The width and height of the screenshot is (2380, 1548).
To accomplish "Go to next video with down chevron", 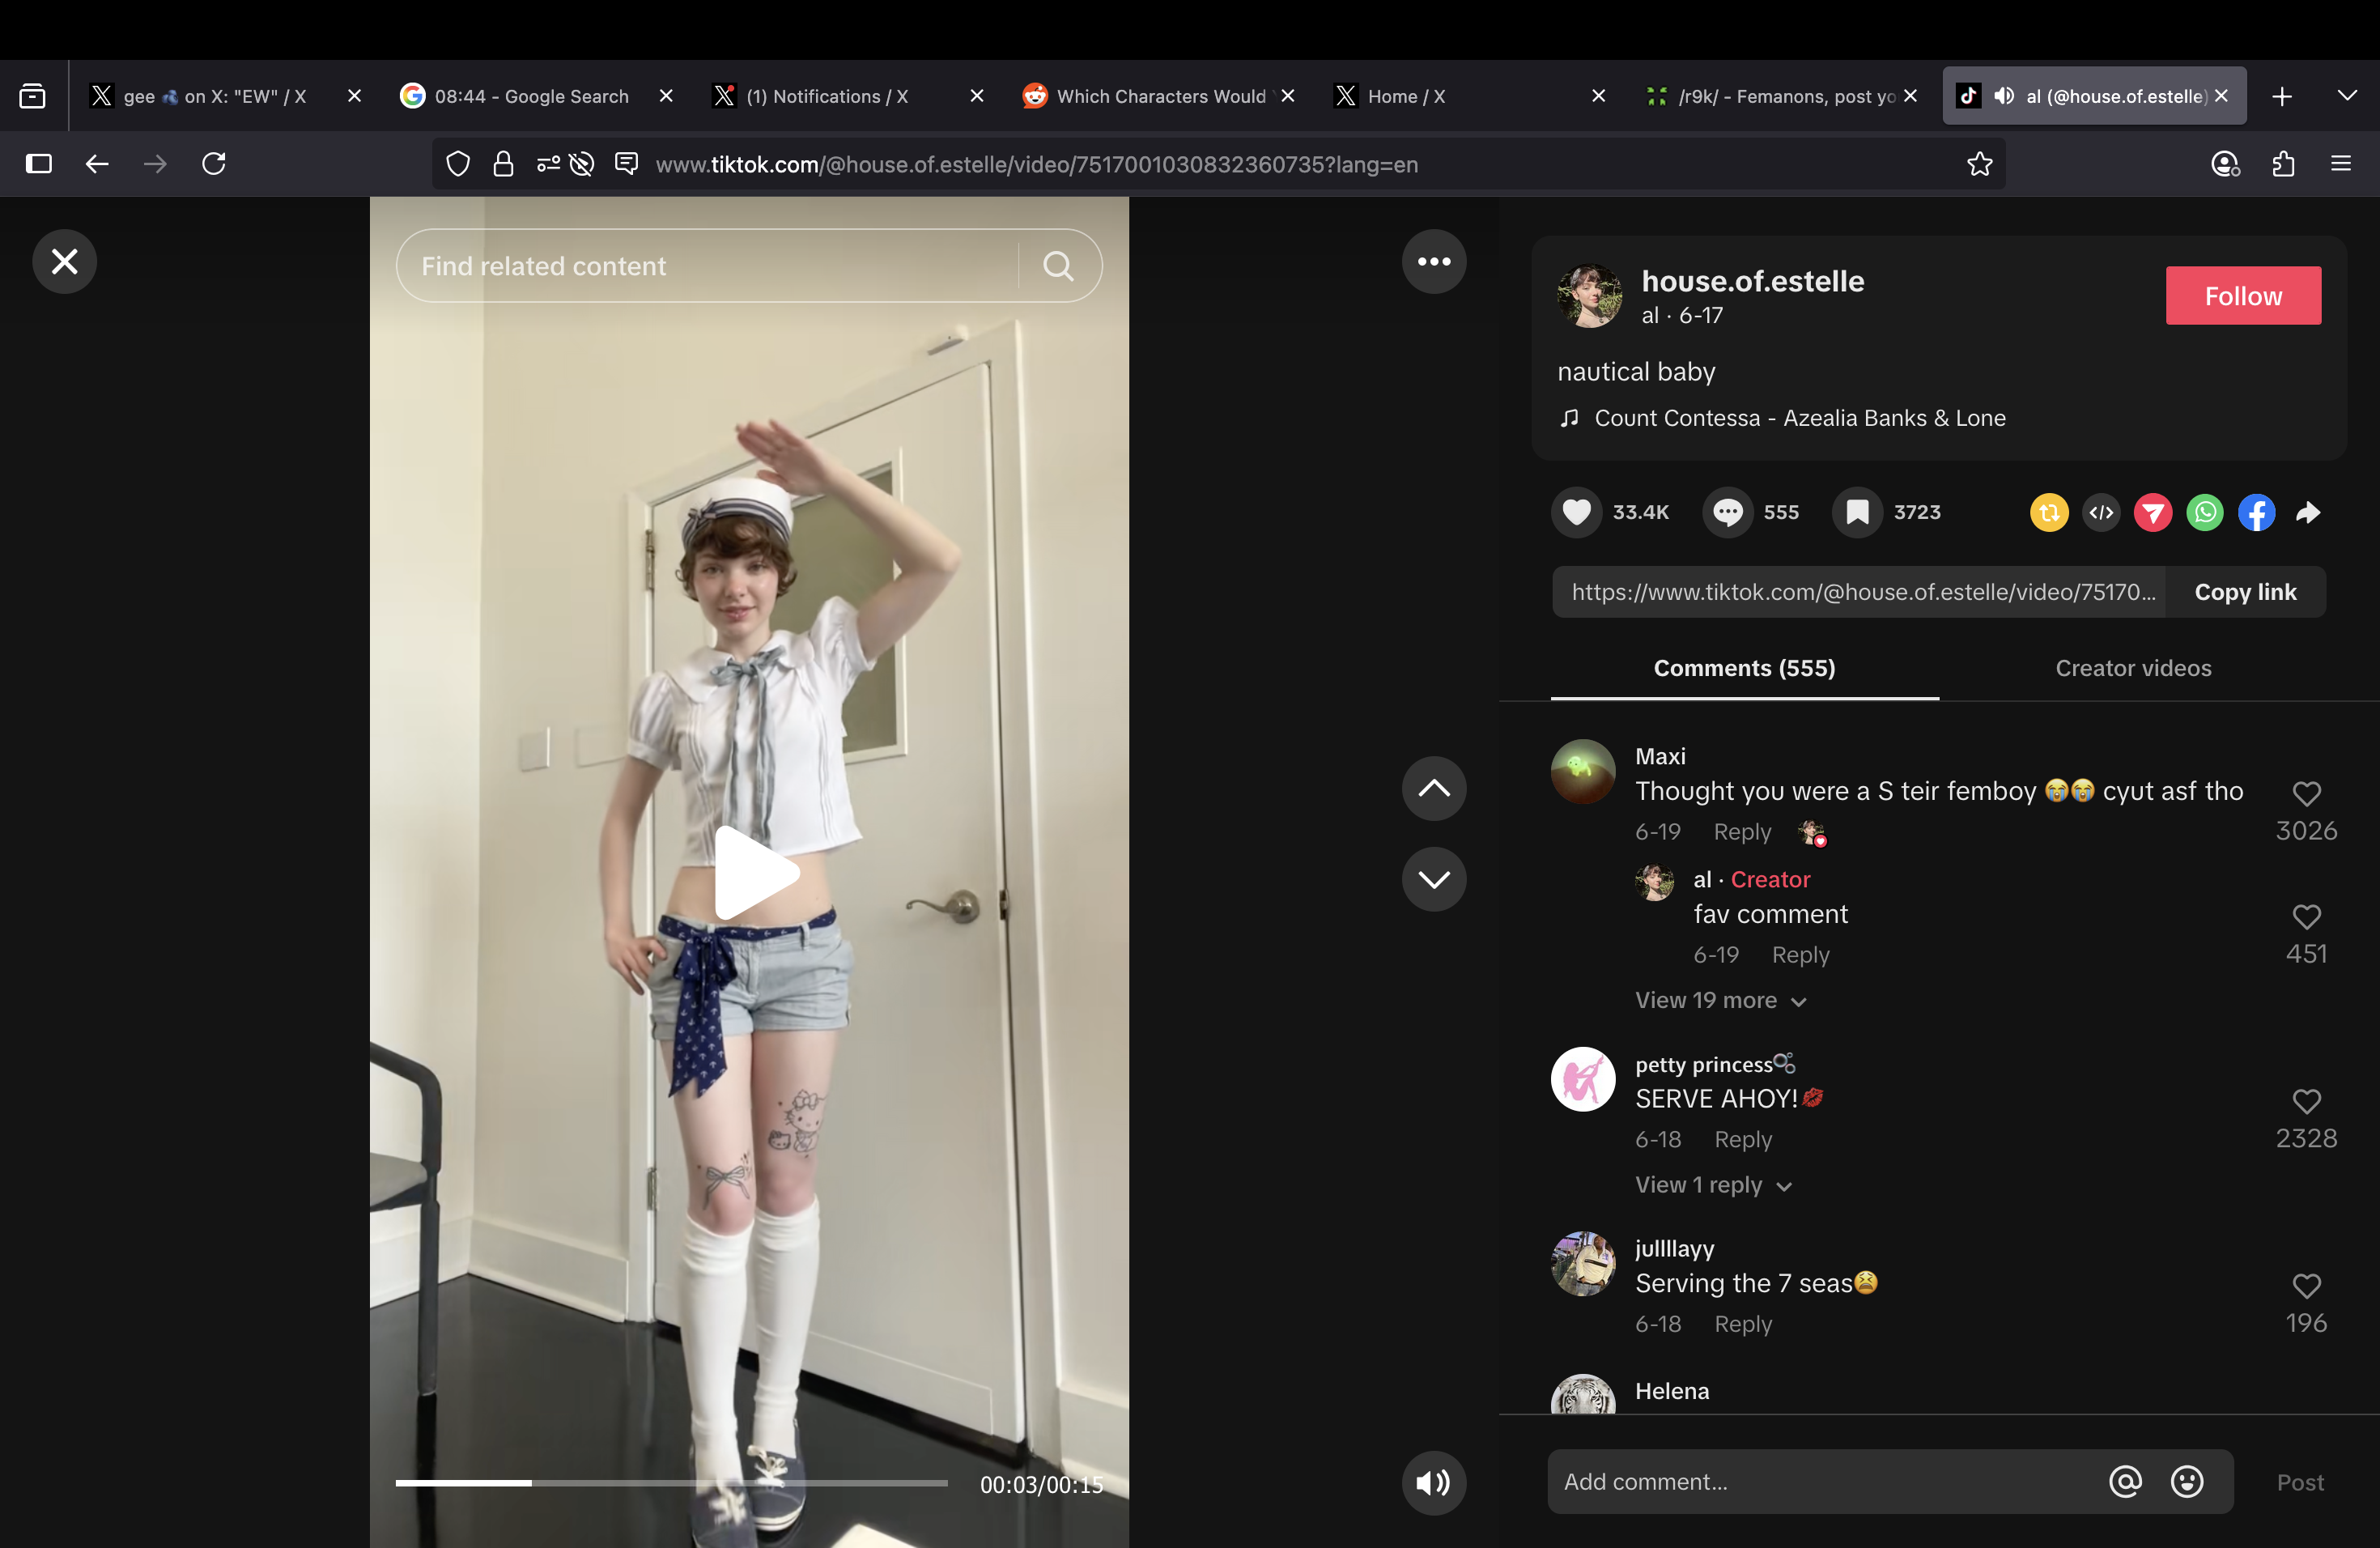I will (1433, 879).
